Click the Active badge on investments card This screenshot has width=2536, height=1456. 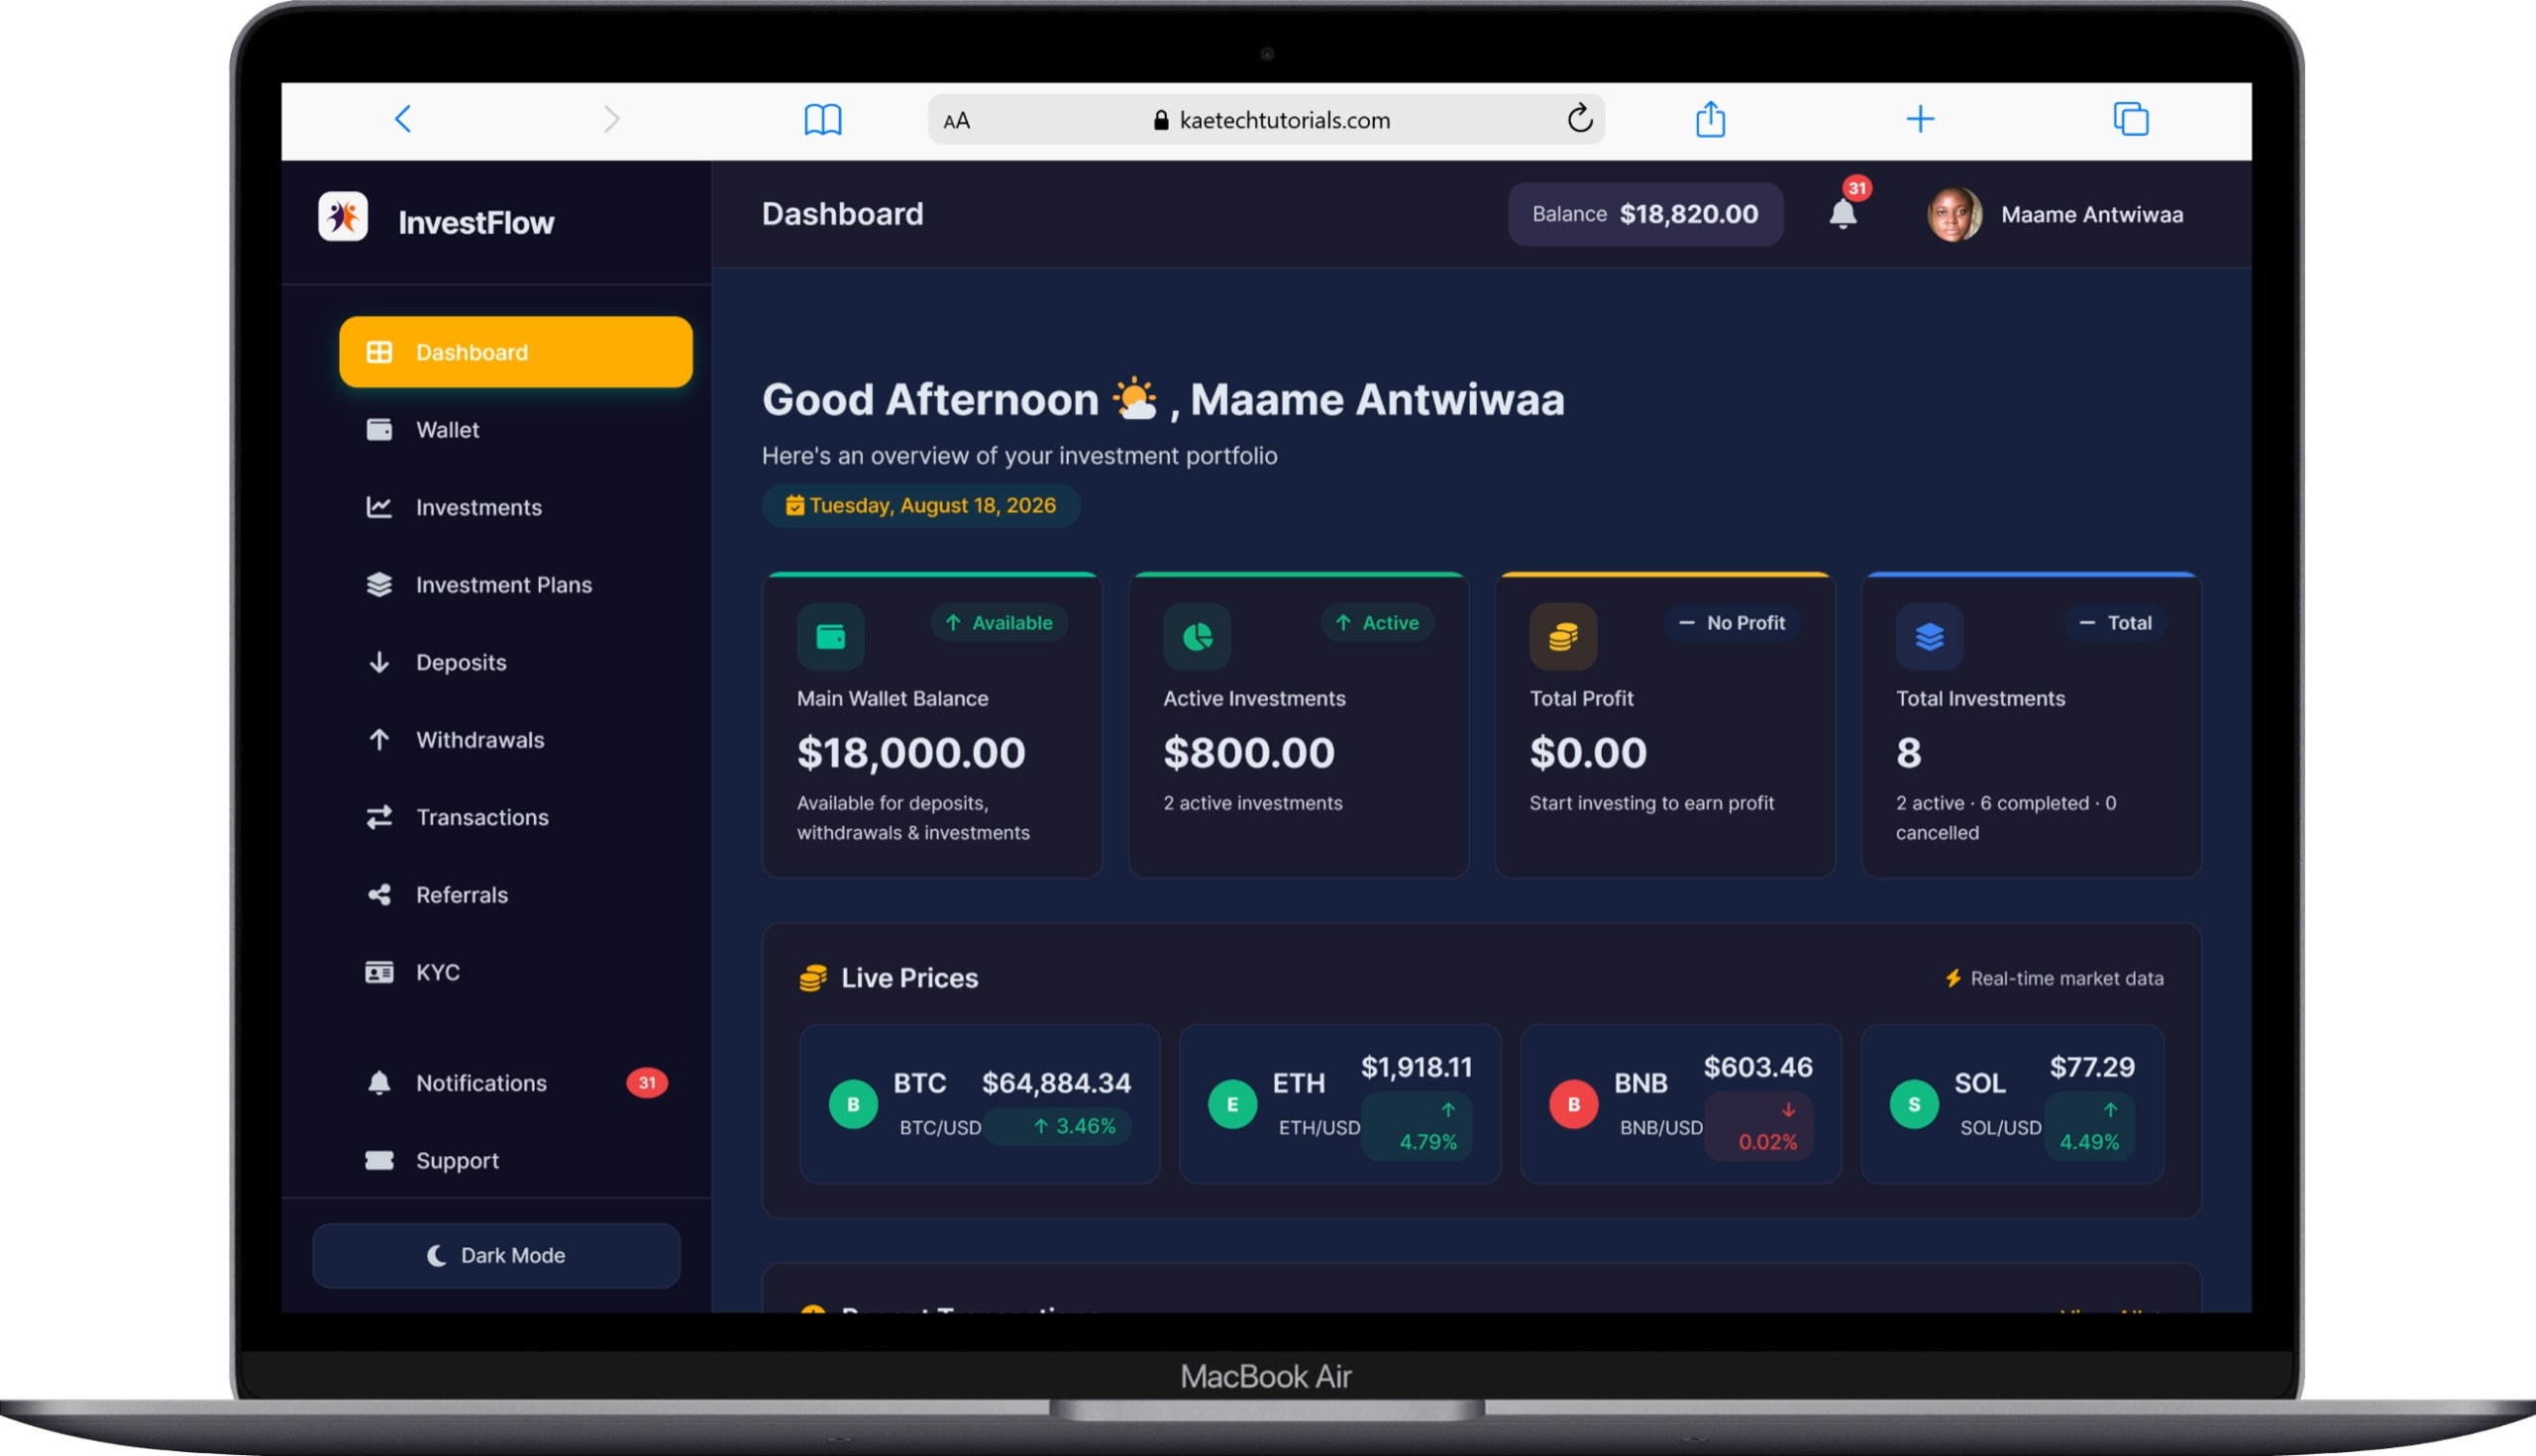(x=1377, y=623)
